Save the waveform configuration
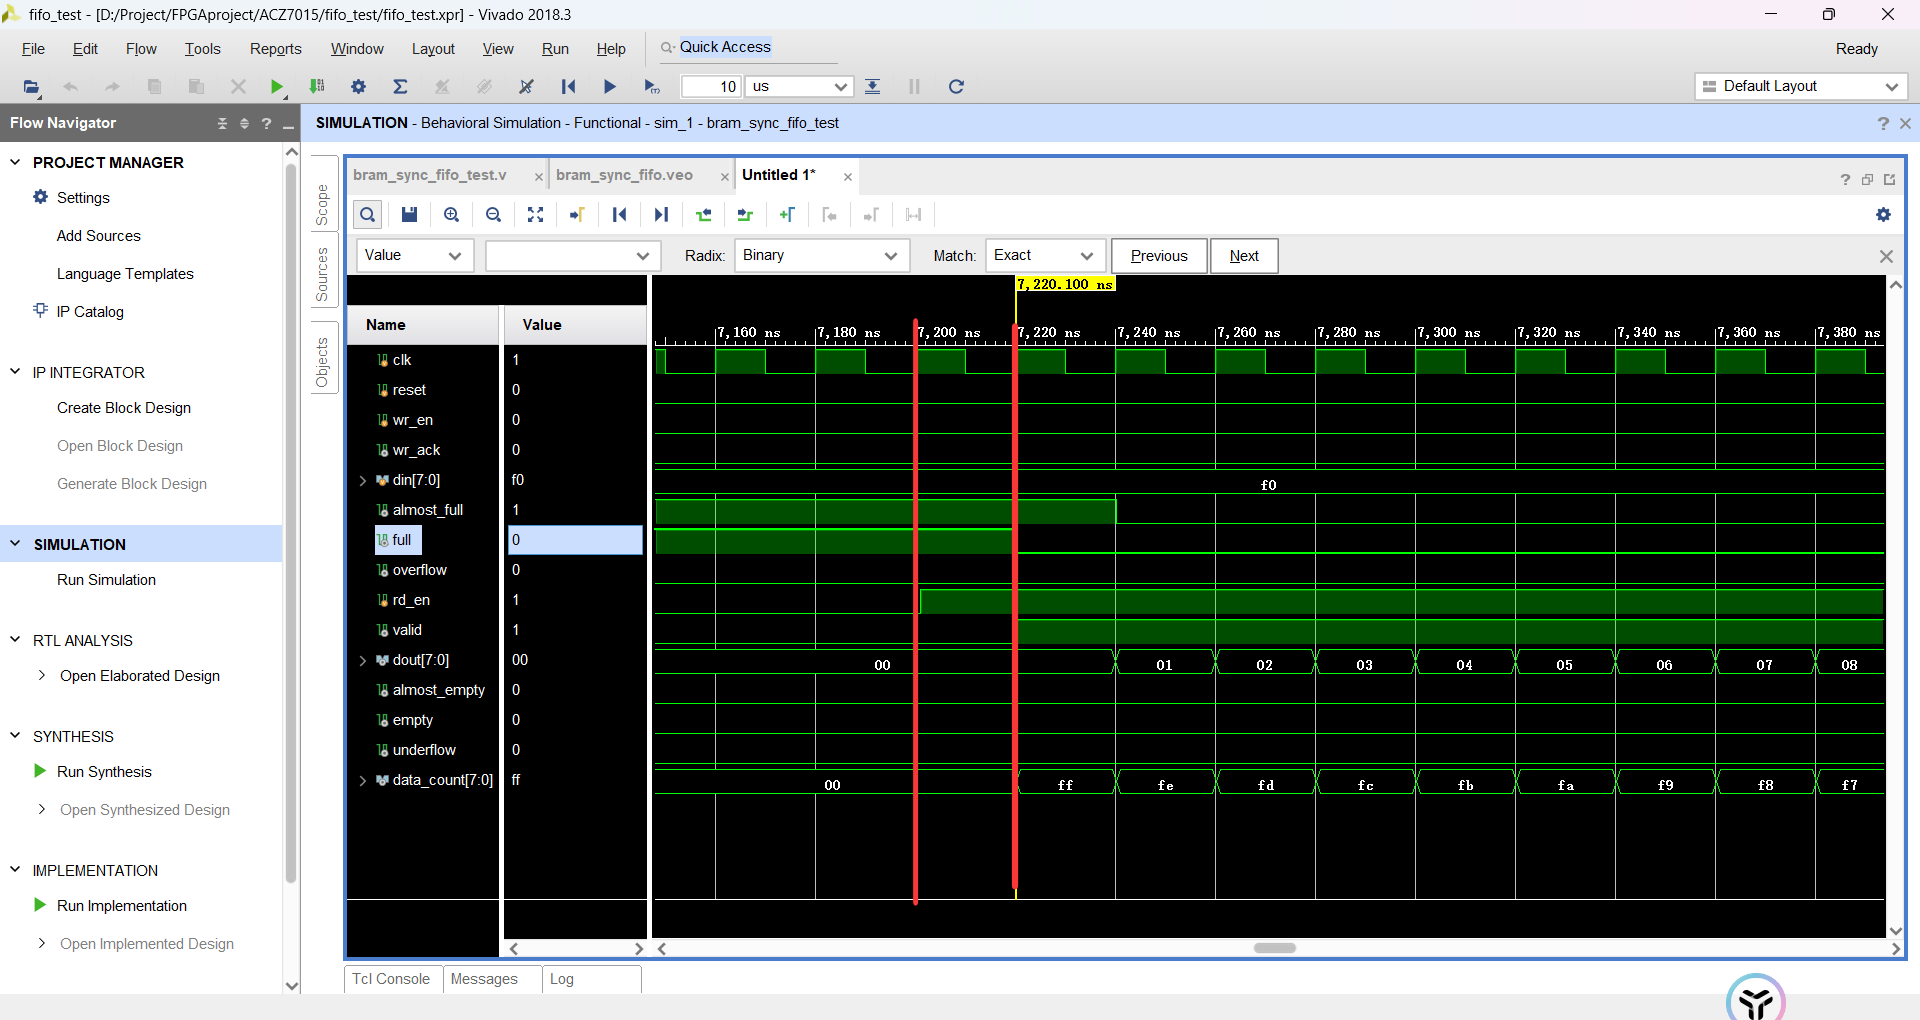The height and width of the screenshot is (1020, 1920). pos(409,214)
